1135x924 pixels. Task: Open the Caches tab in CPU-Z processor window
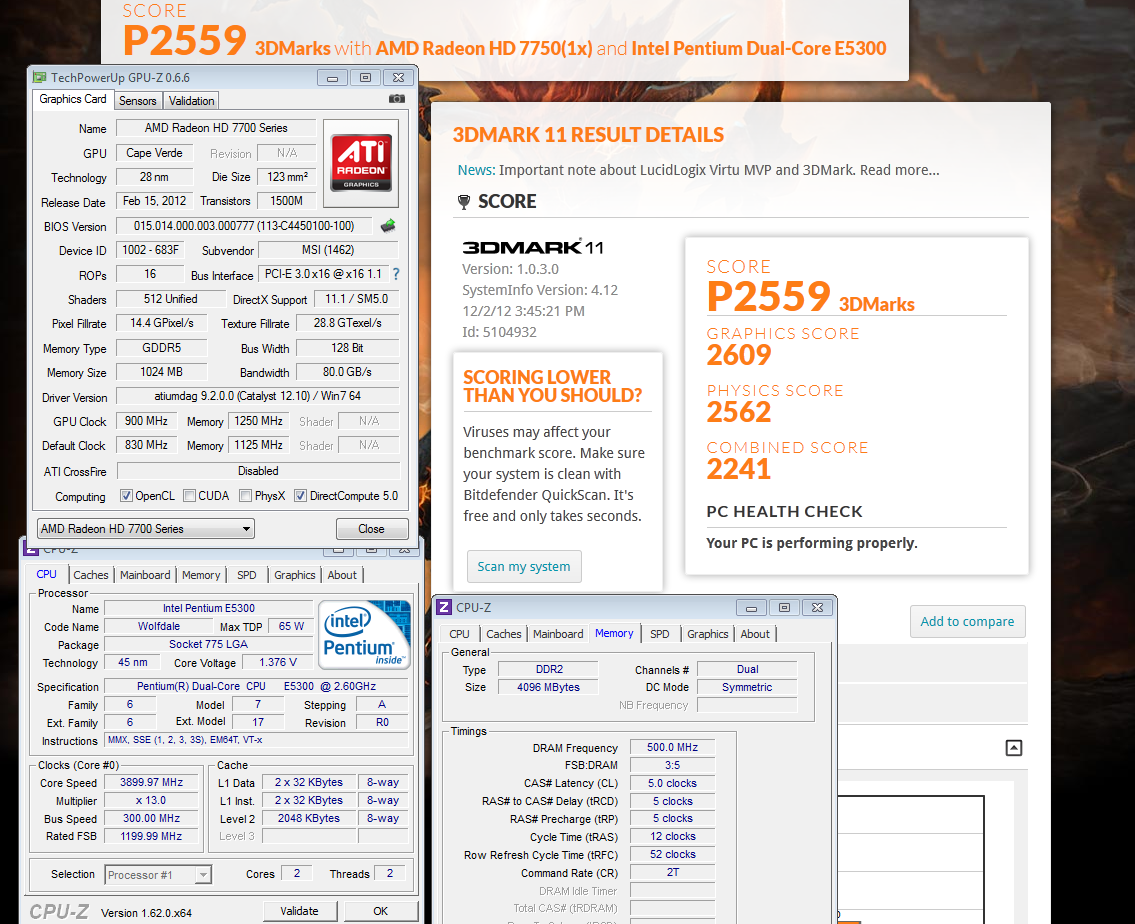[x=90, y=575]
